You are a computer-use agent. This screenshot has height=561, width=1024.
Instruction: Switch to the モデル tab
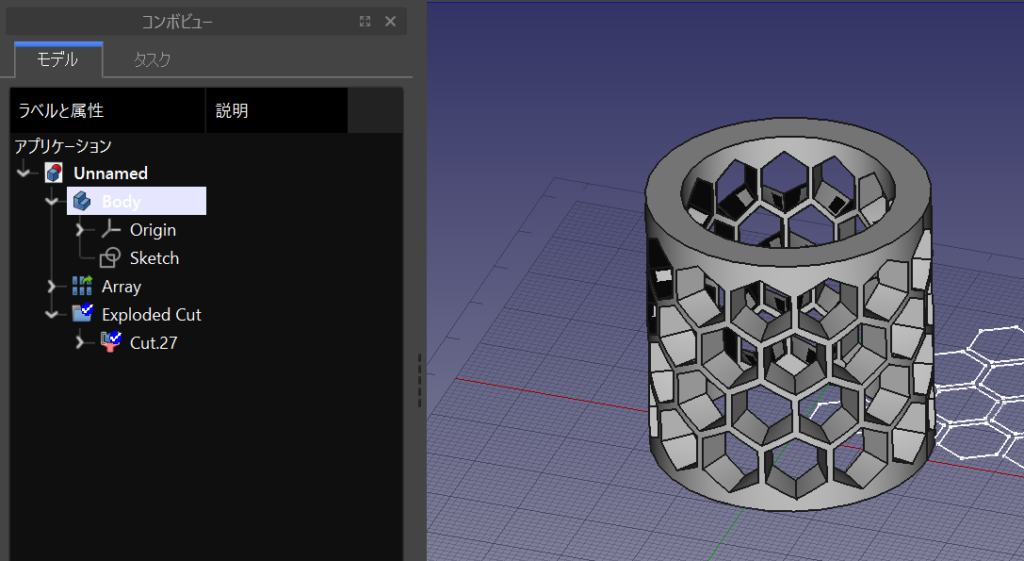point(57,59)
